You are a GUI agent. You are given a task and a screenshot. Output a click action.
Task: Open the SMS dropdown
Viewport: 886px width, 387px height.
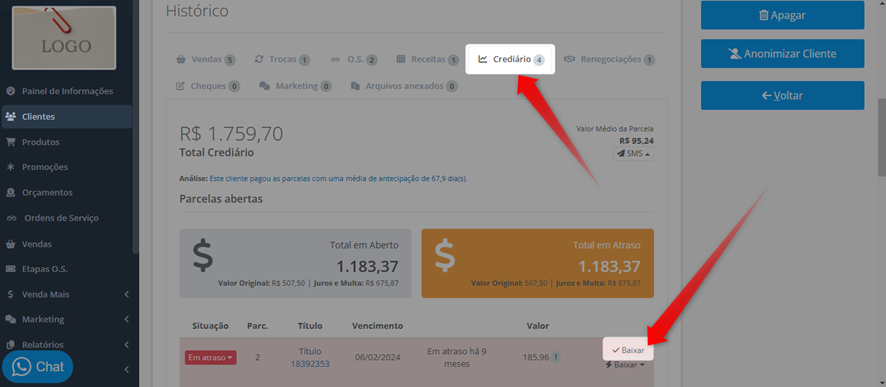point(633,154)
